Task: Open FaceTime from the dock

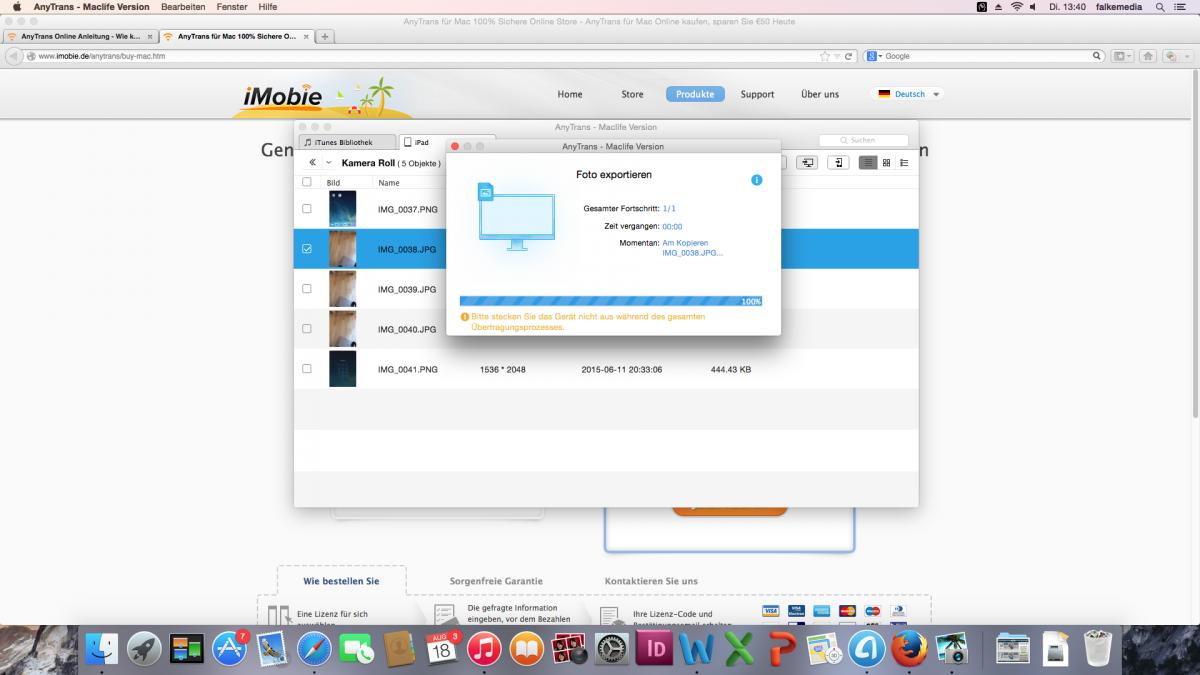Action: coord(356,650)
